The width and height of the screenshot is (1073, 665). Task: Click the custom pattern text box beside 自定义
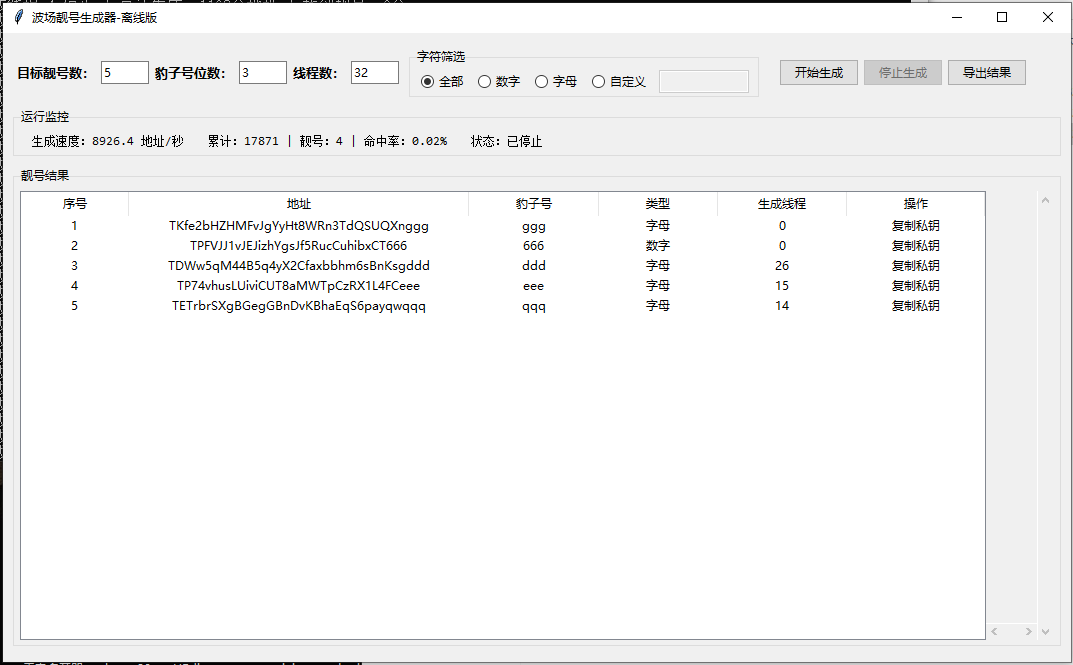point(703,81)
